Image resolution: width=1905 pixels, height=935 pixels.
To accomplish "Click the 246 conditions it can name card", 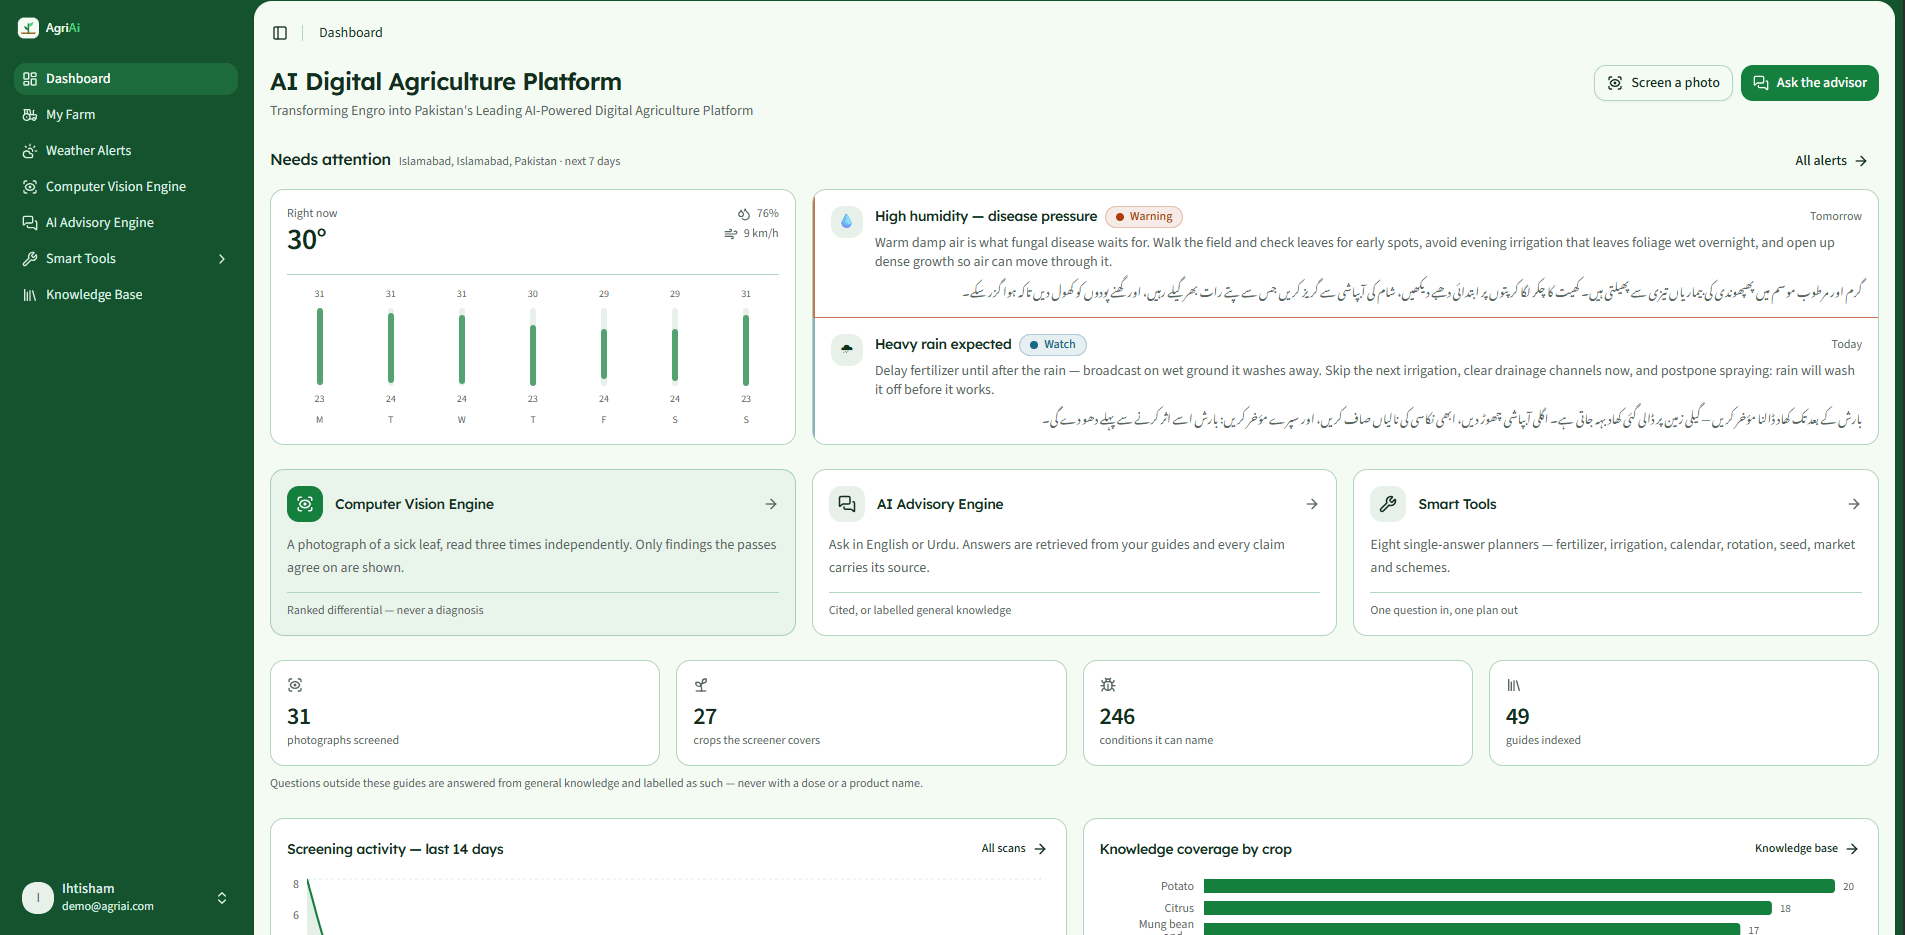I will coord(1277,713).
